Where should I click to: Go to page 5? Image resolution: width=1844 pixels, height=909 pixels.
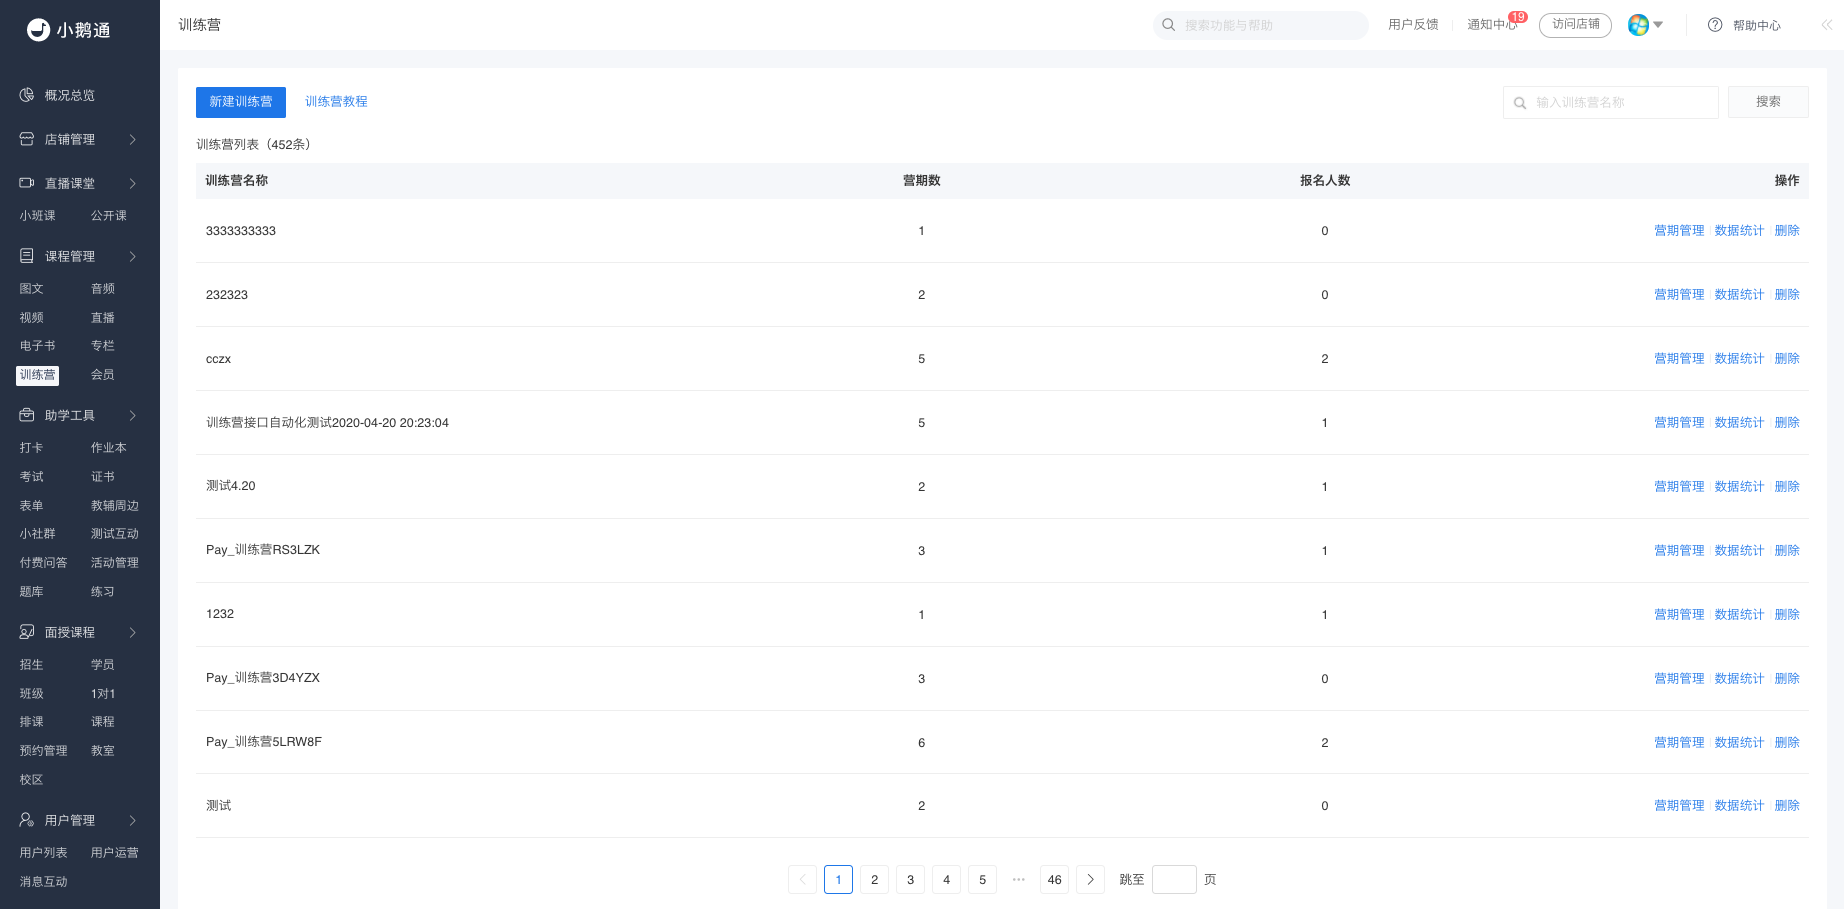(x=982, y=879)
